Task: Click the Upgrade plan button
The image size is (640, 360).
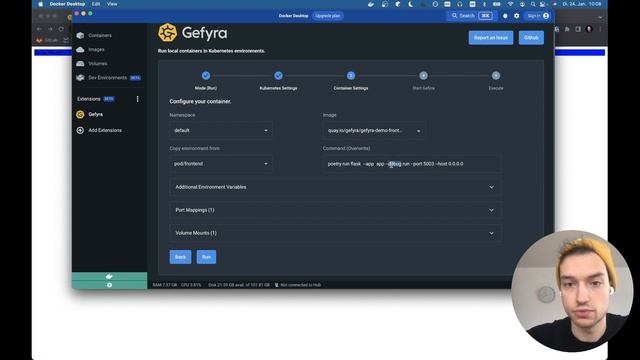Action: tap(328, 16)
